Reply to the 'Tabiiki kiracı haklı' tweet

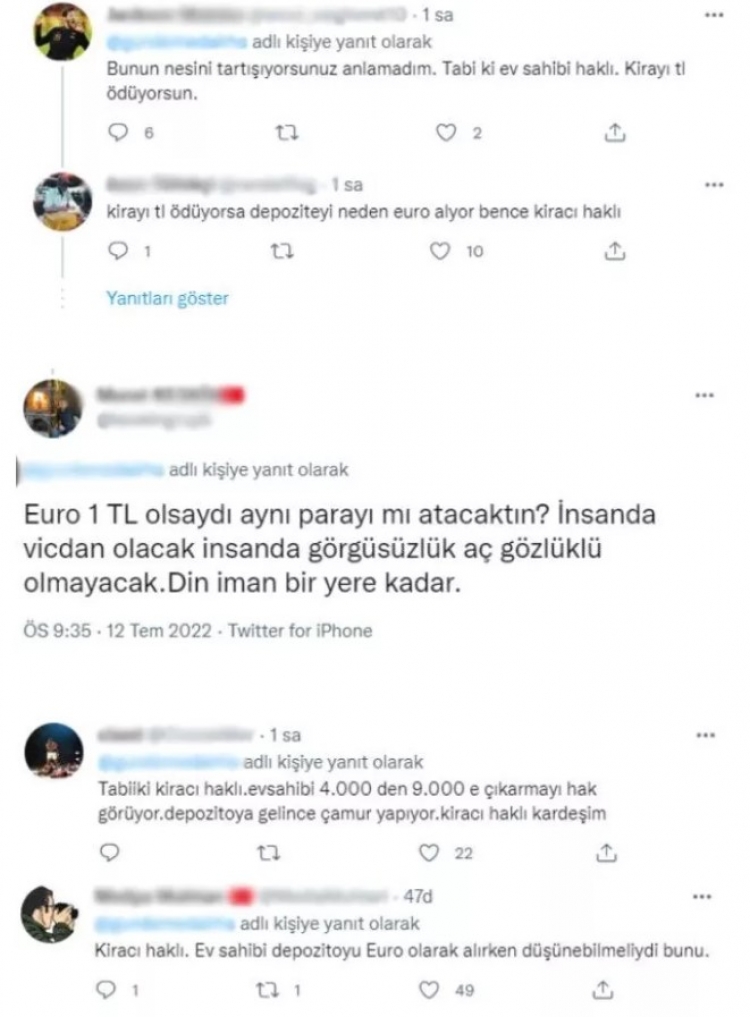pos(109,852)
